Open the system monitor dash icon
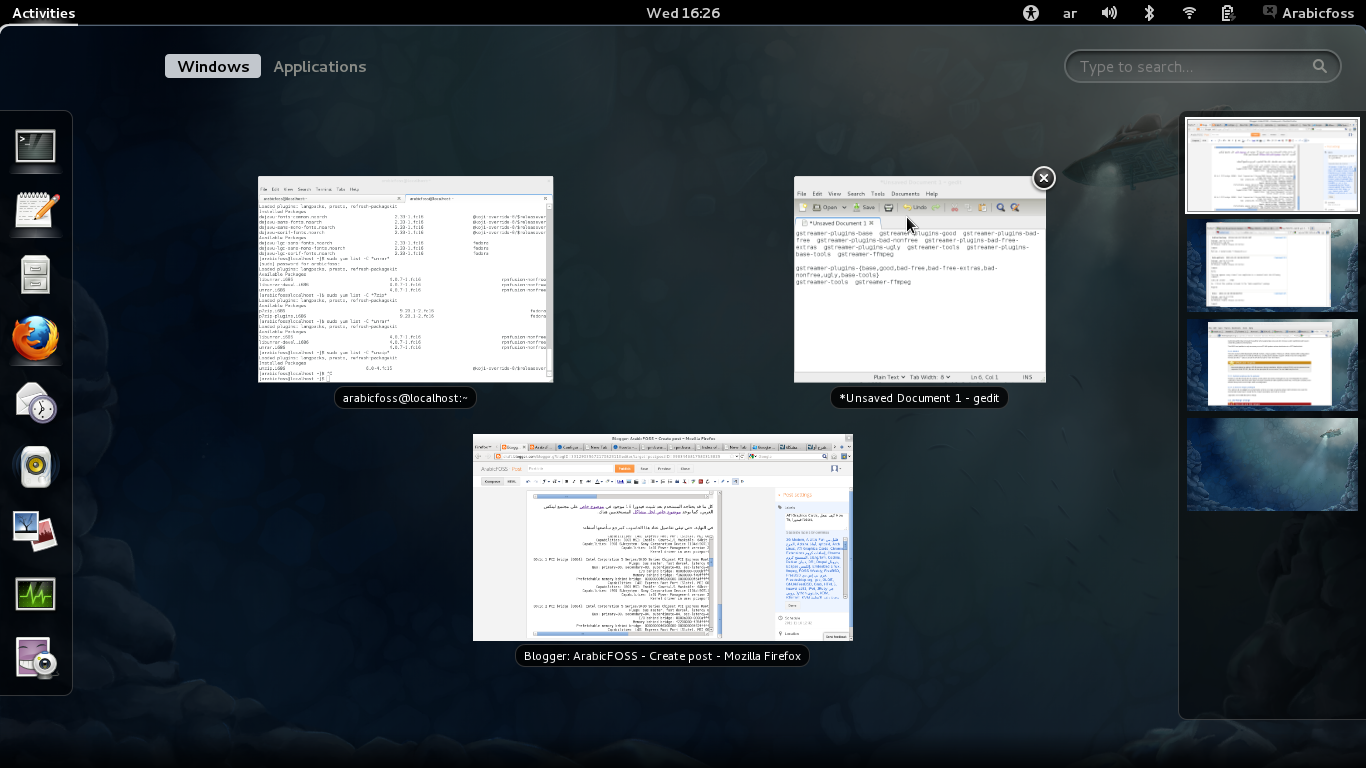 tap(36, 595)
